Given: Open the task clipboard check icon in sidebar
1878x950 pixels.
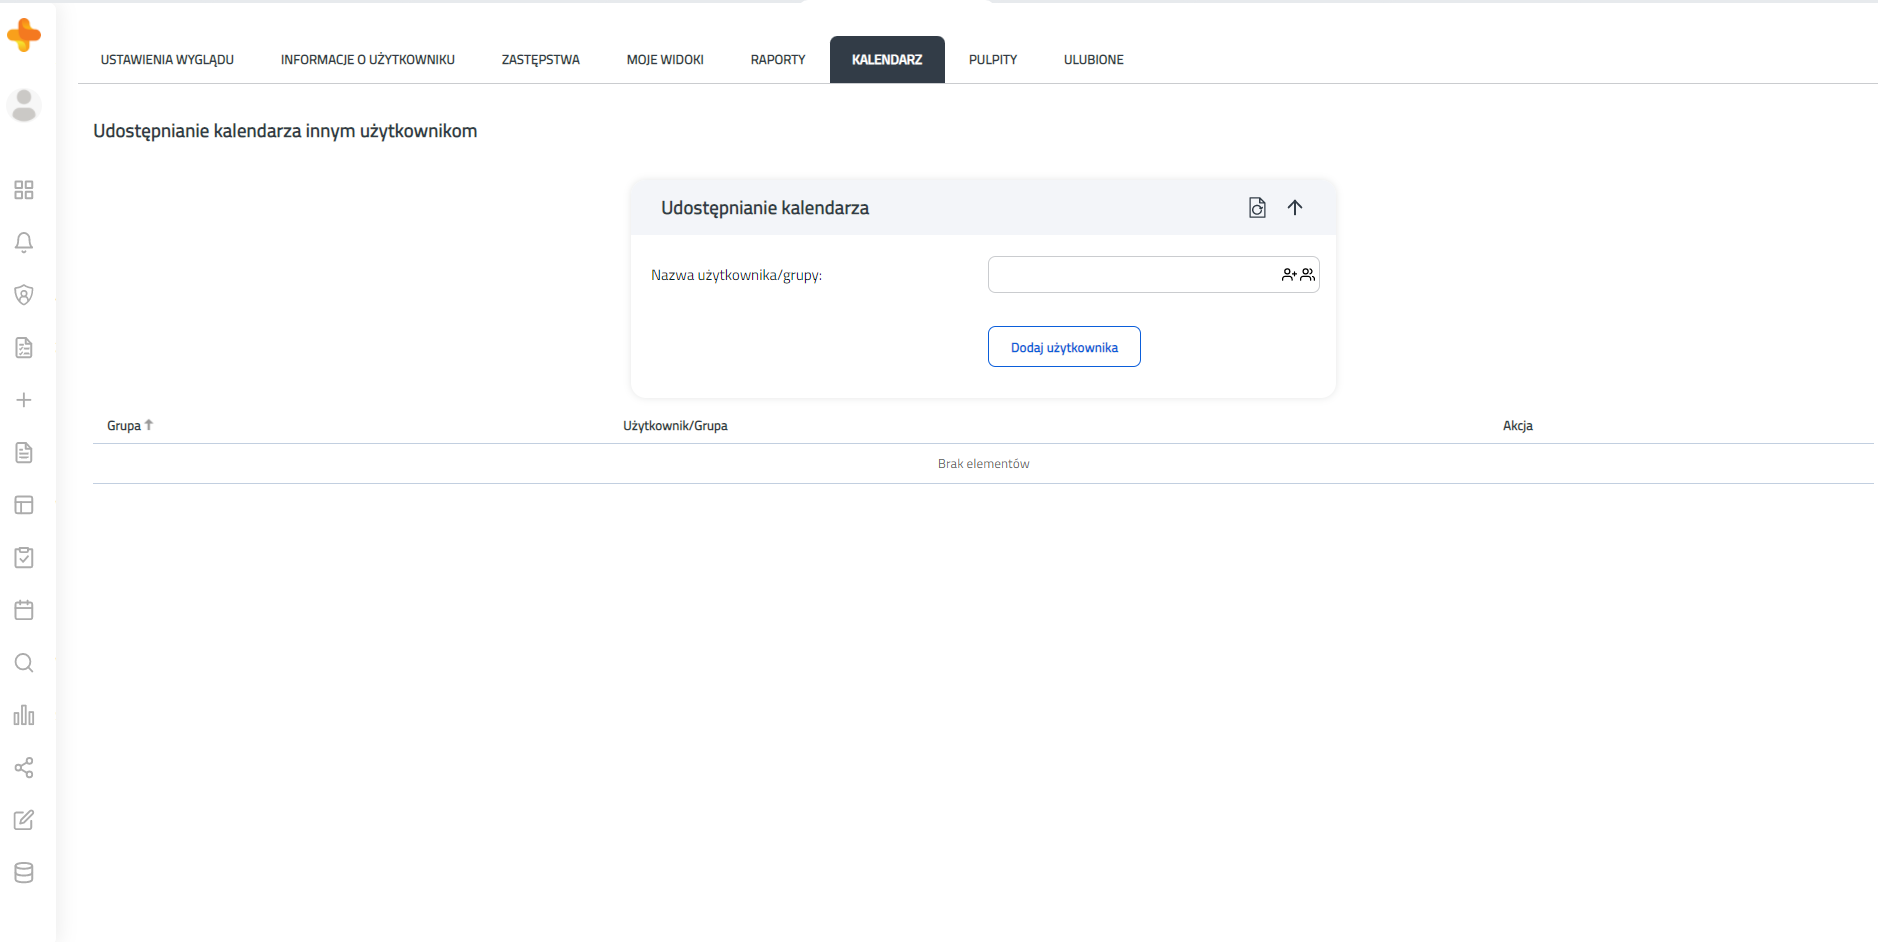Looking at the screenshot, I should click(x=24, y=558).
